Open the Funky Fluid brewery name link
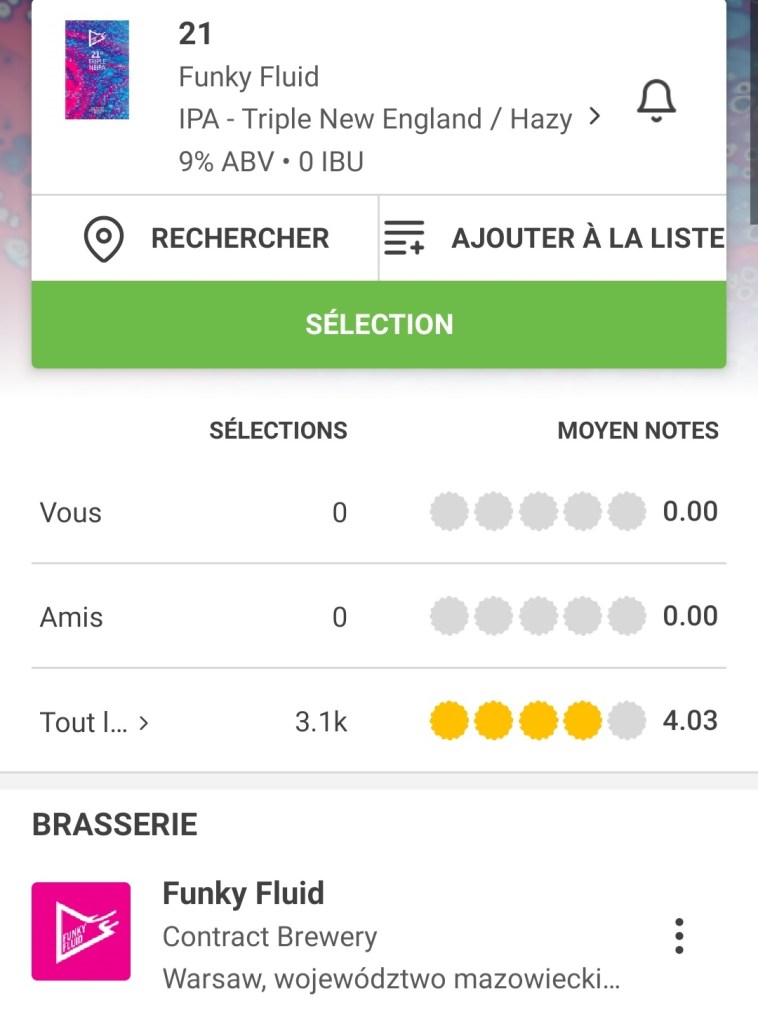This screenshot has width=758, height=1024. (x=243, y=893)
